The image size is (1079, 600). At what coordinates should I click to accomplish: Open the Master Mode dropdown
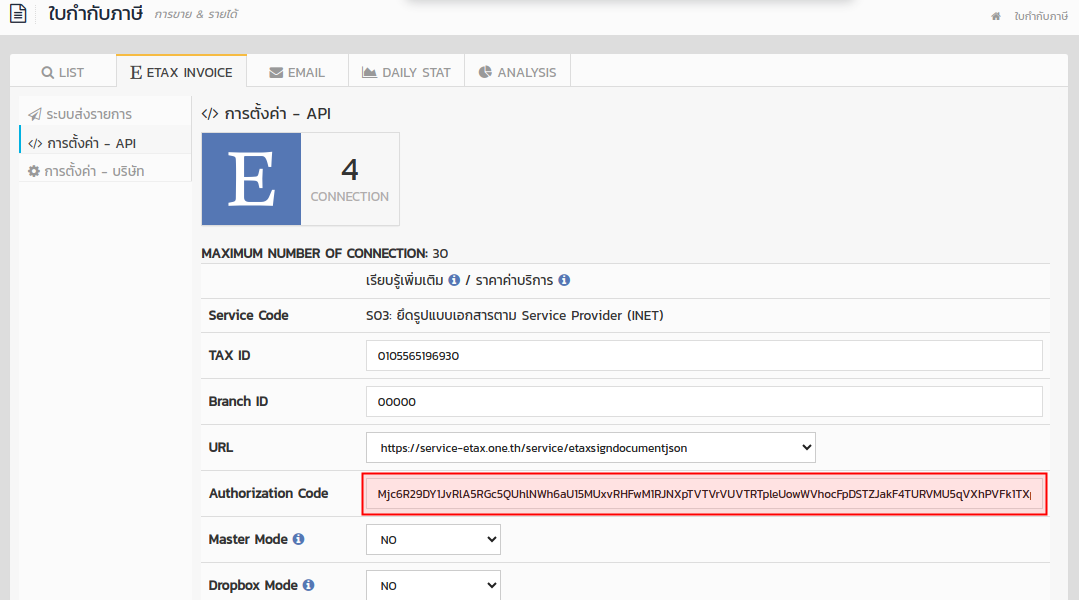coord(433,540)
